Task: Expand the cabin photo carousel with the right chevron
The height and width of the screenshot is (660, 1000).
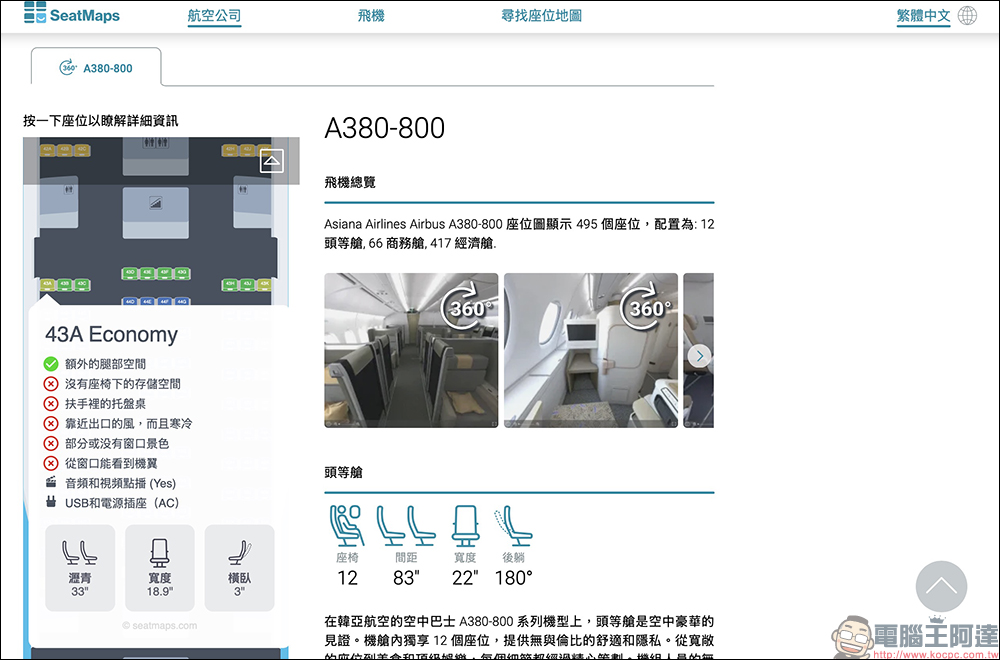Action: [x=699, y=355]
